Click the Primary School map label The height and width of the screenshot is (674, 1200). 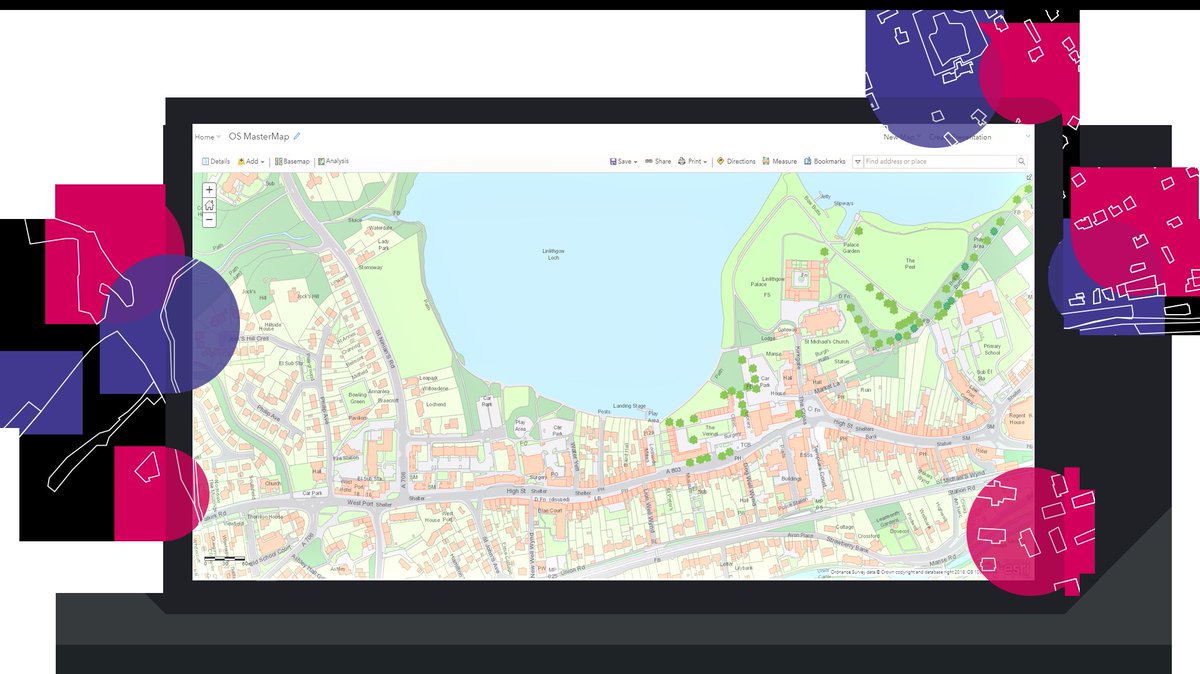pos(991,349)
